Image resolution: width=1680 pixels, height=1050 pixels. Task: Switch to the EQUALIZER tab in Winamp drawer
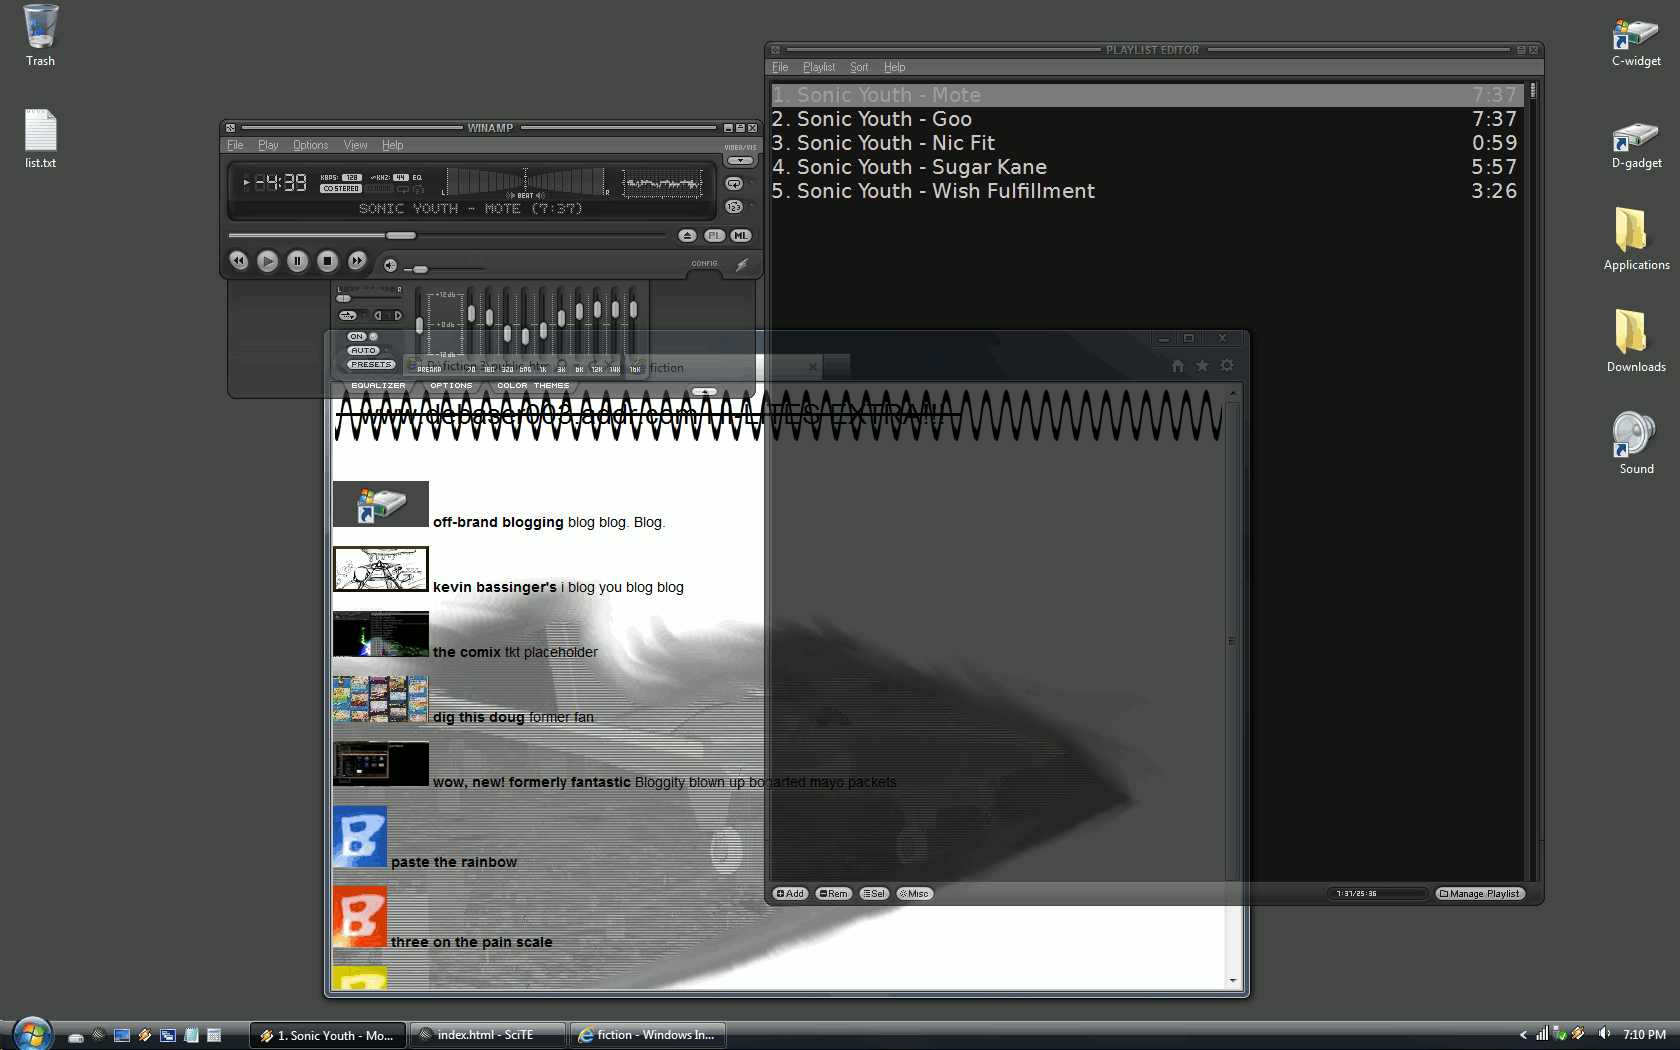tap(378, 386)
